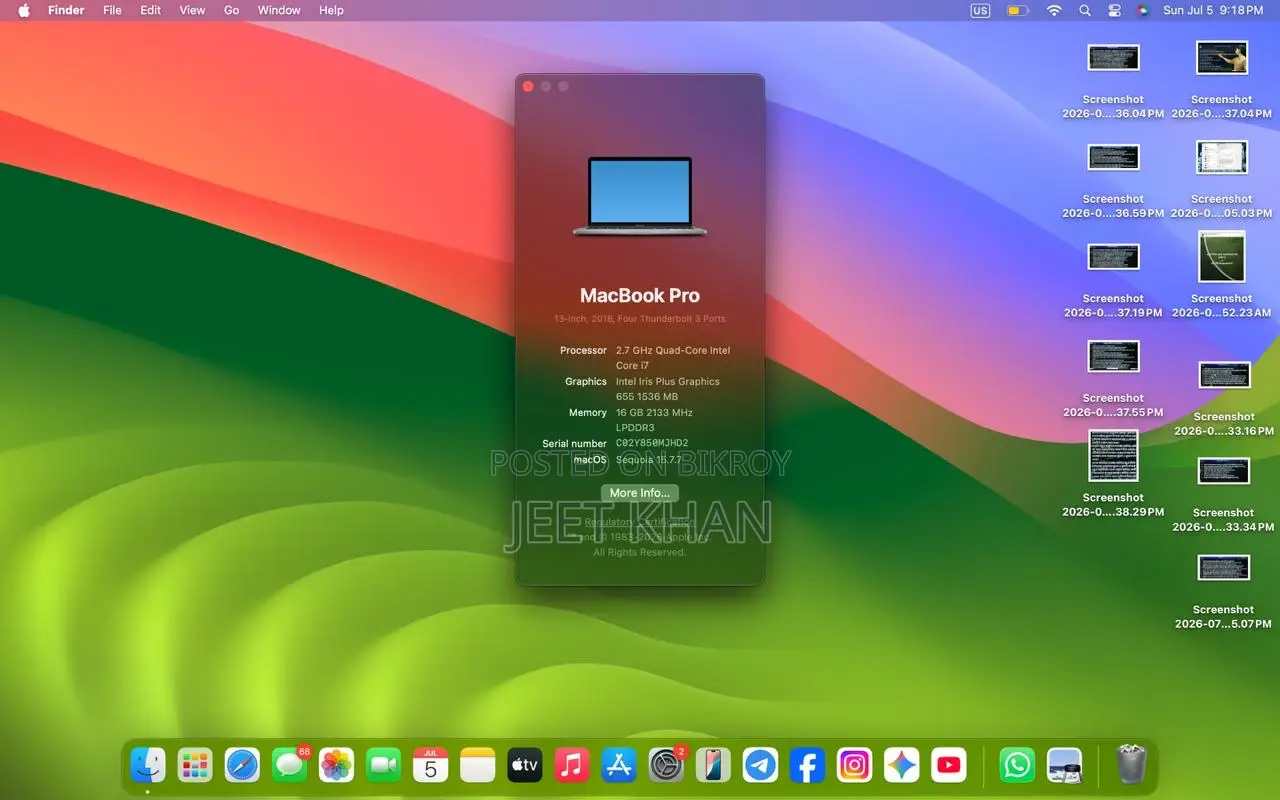Open Spotlight search in menu bar

click(1085, 10)
